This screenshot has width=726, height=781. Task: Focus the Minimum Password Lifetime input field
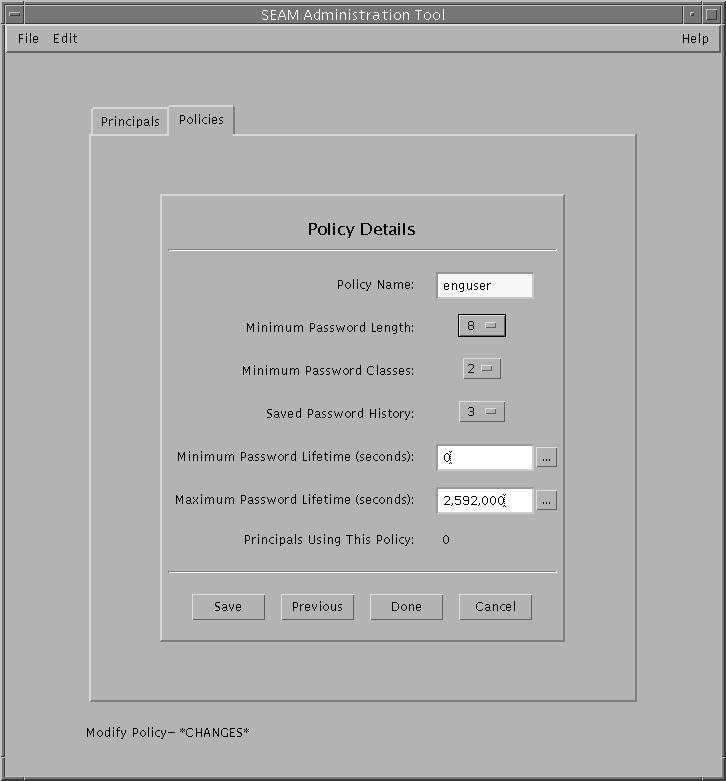click(x=485, y=457)
